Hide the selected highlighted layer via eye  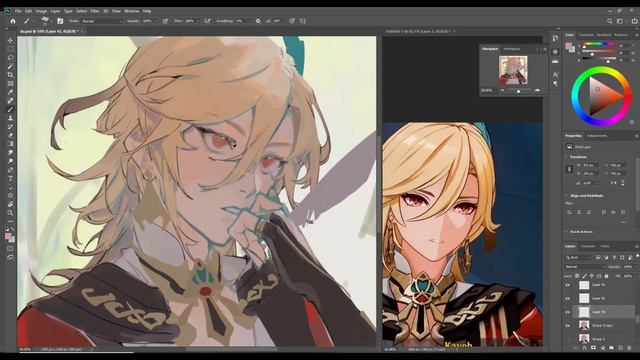[x=567, y=312]
